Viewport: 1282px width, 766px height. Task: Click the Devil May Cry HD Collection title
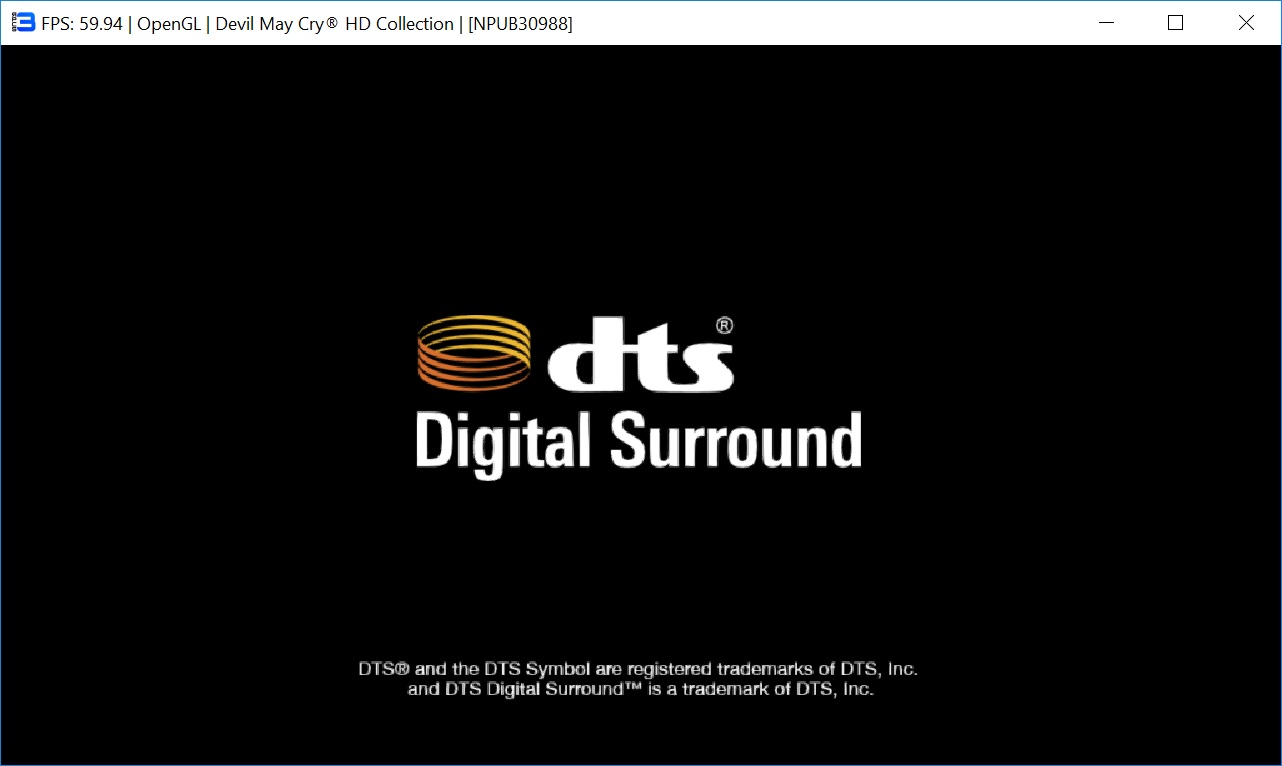click(x=334, y=24)
